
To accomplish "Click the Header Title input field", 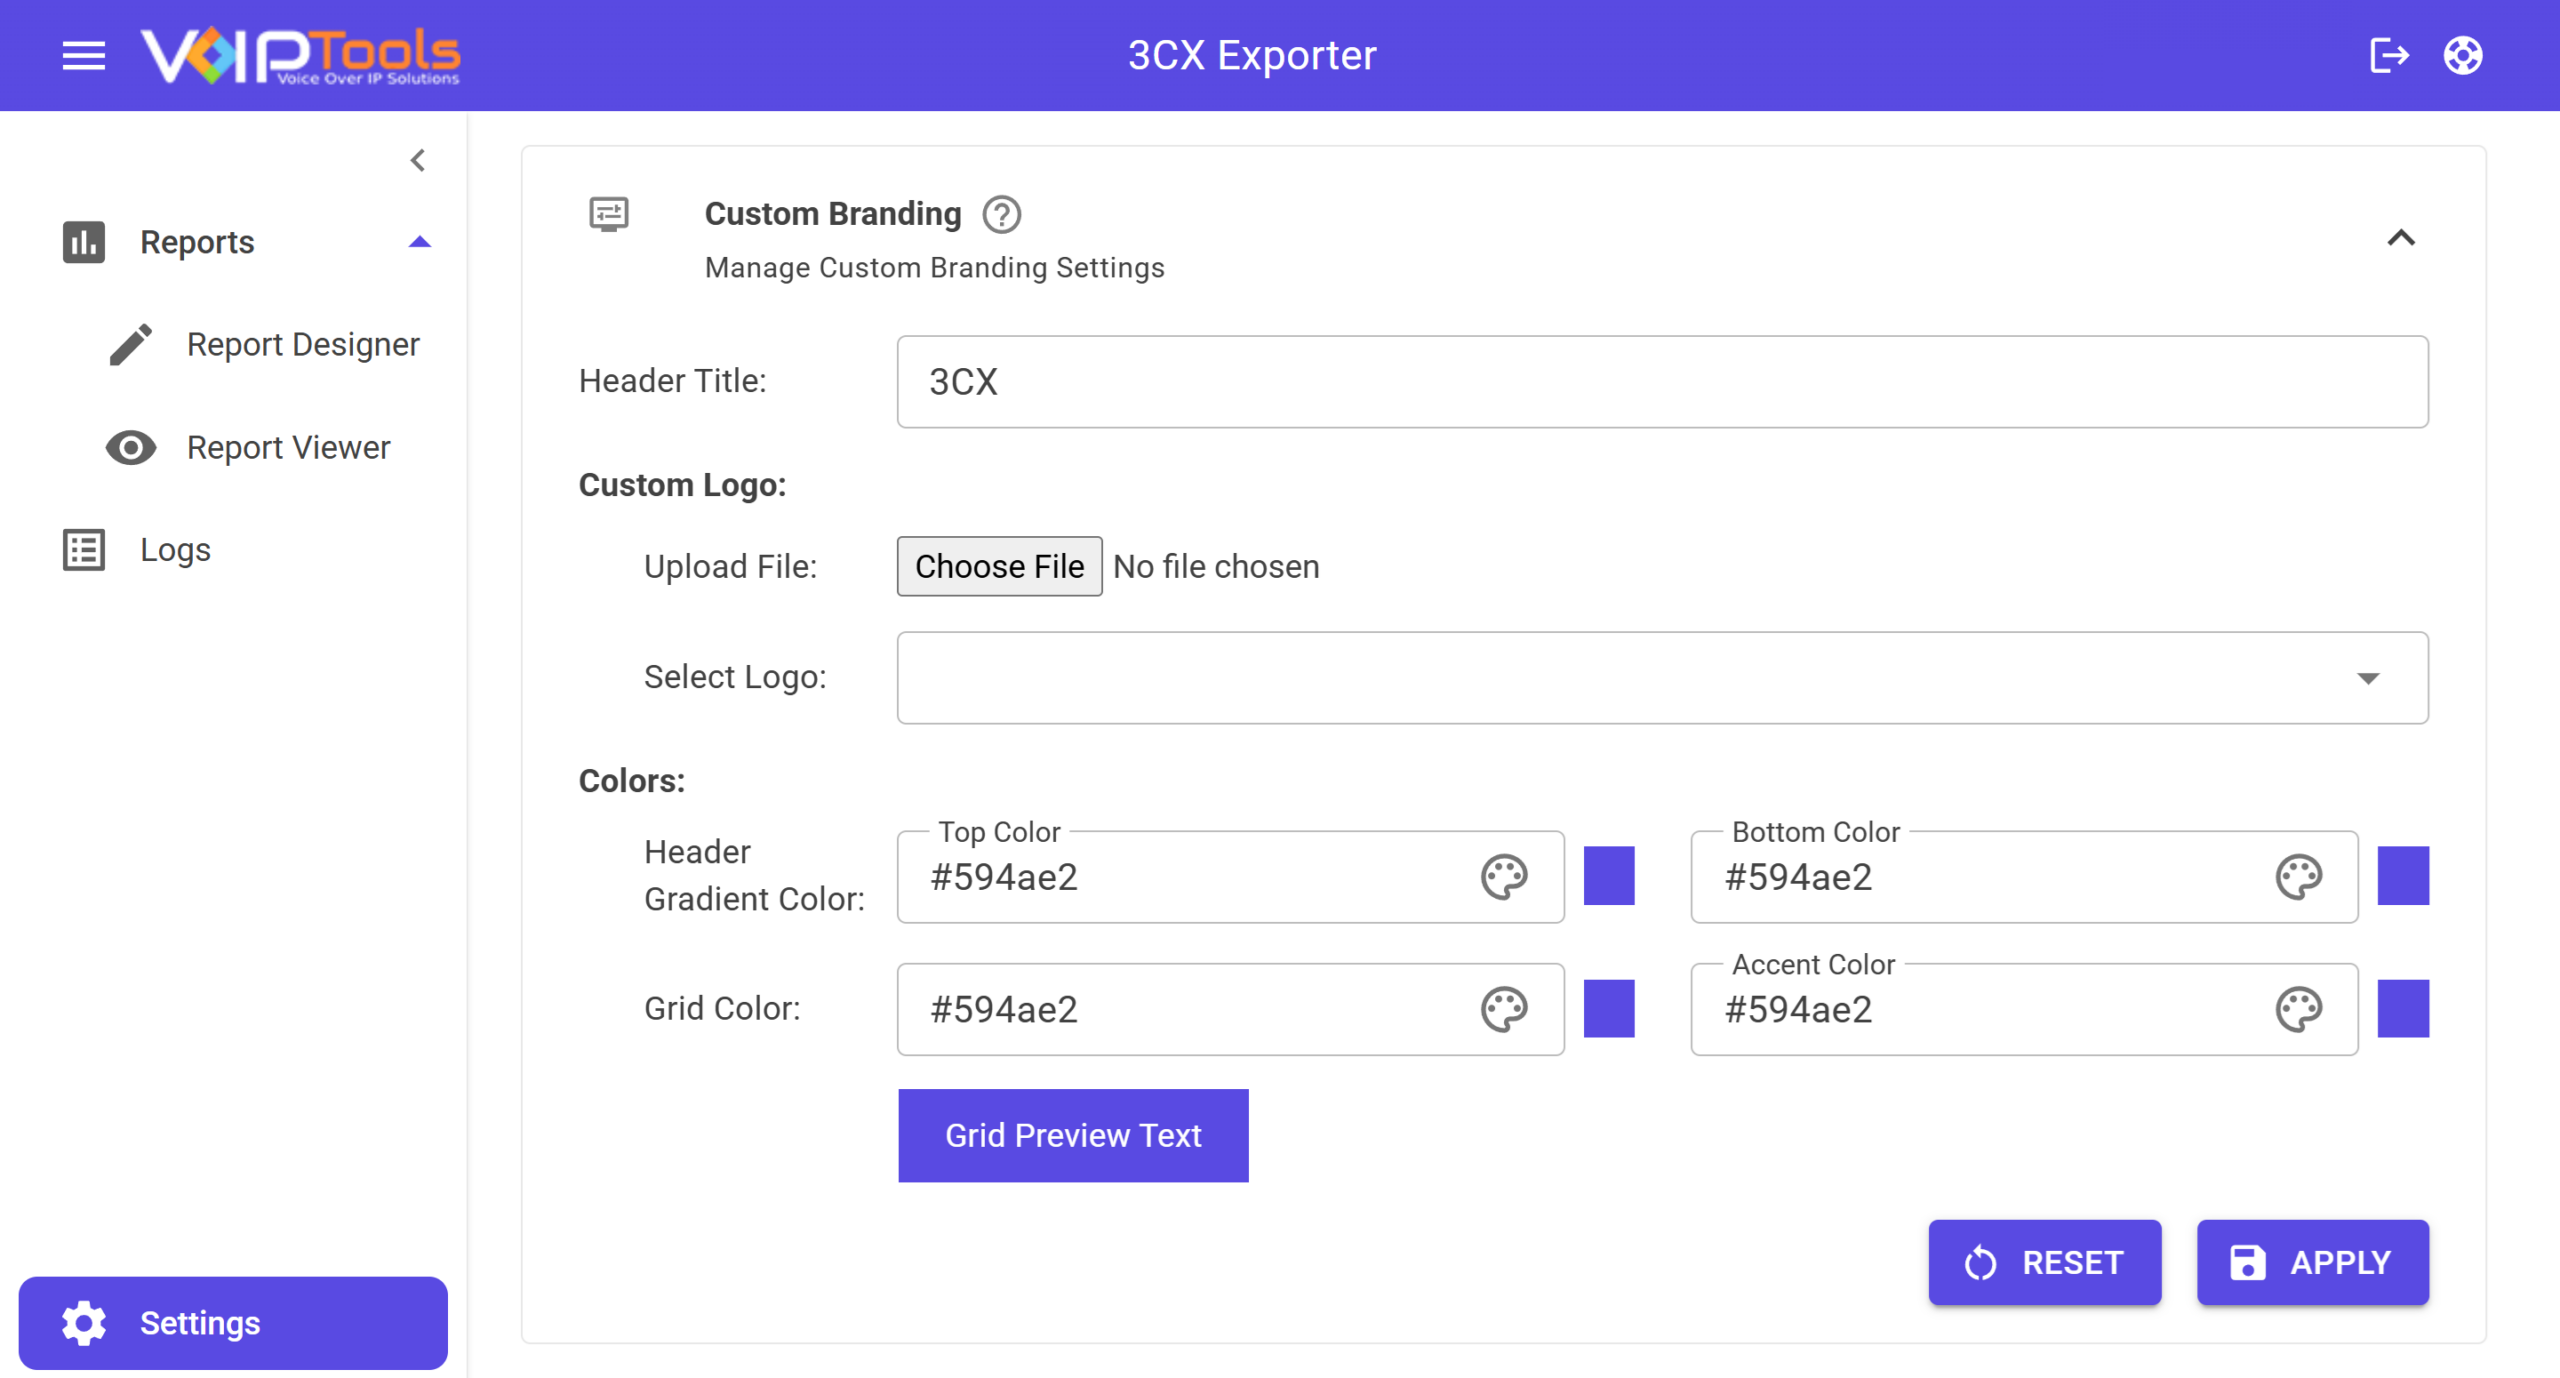I will click(x=1663, y=382).
